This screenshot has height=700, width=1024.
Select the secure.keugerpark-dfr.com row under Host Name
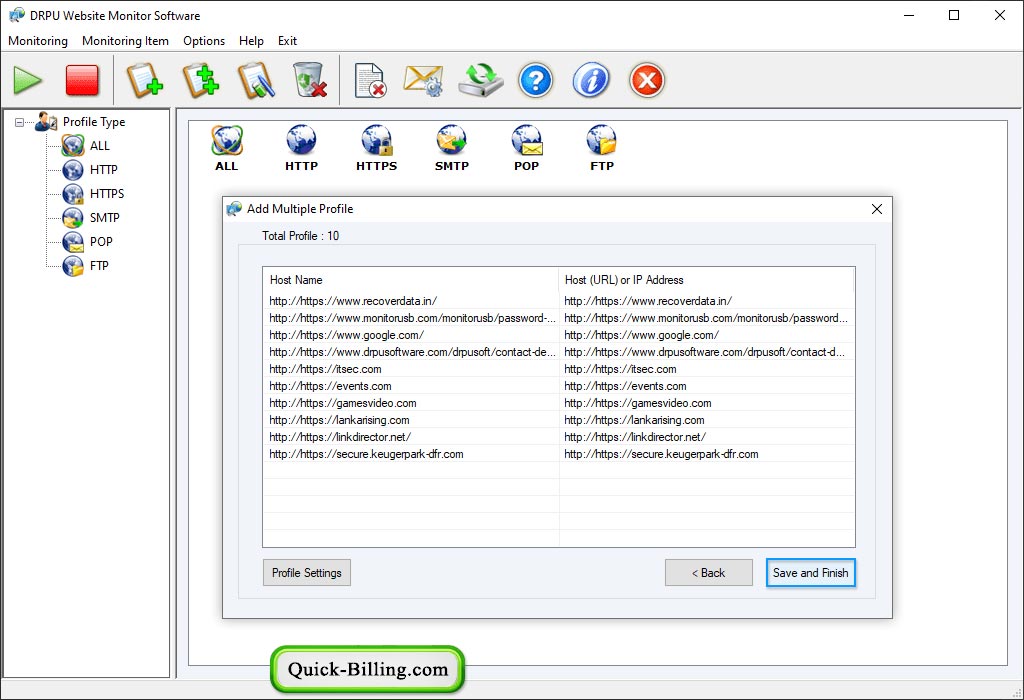click(366, 454)
